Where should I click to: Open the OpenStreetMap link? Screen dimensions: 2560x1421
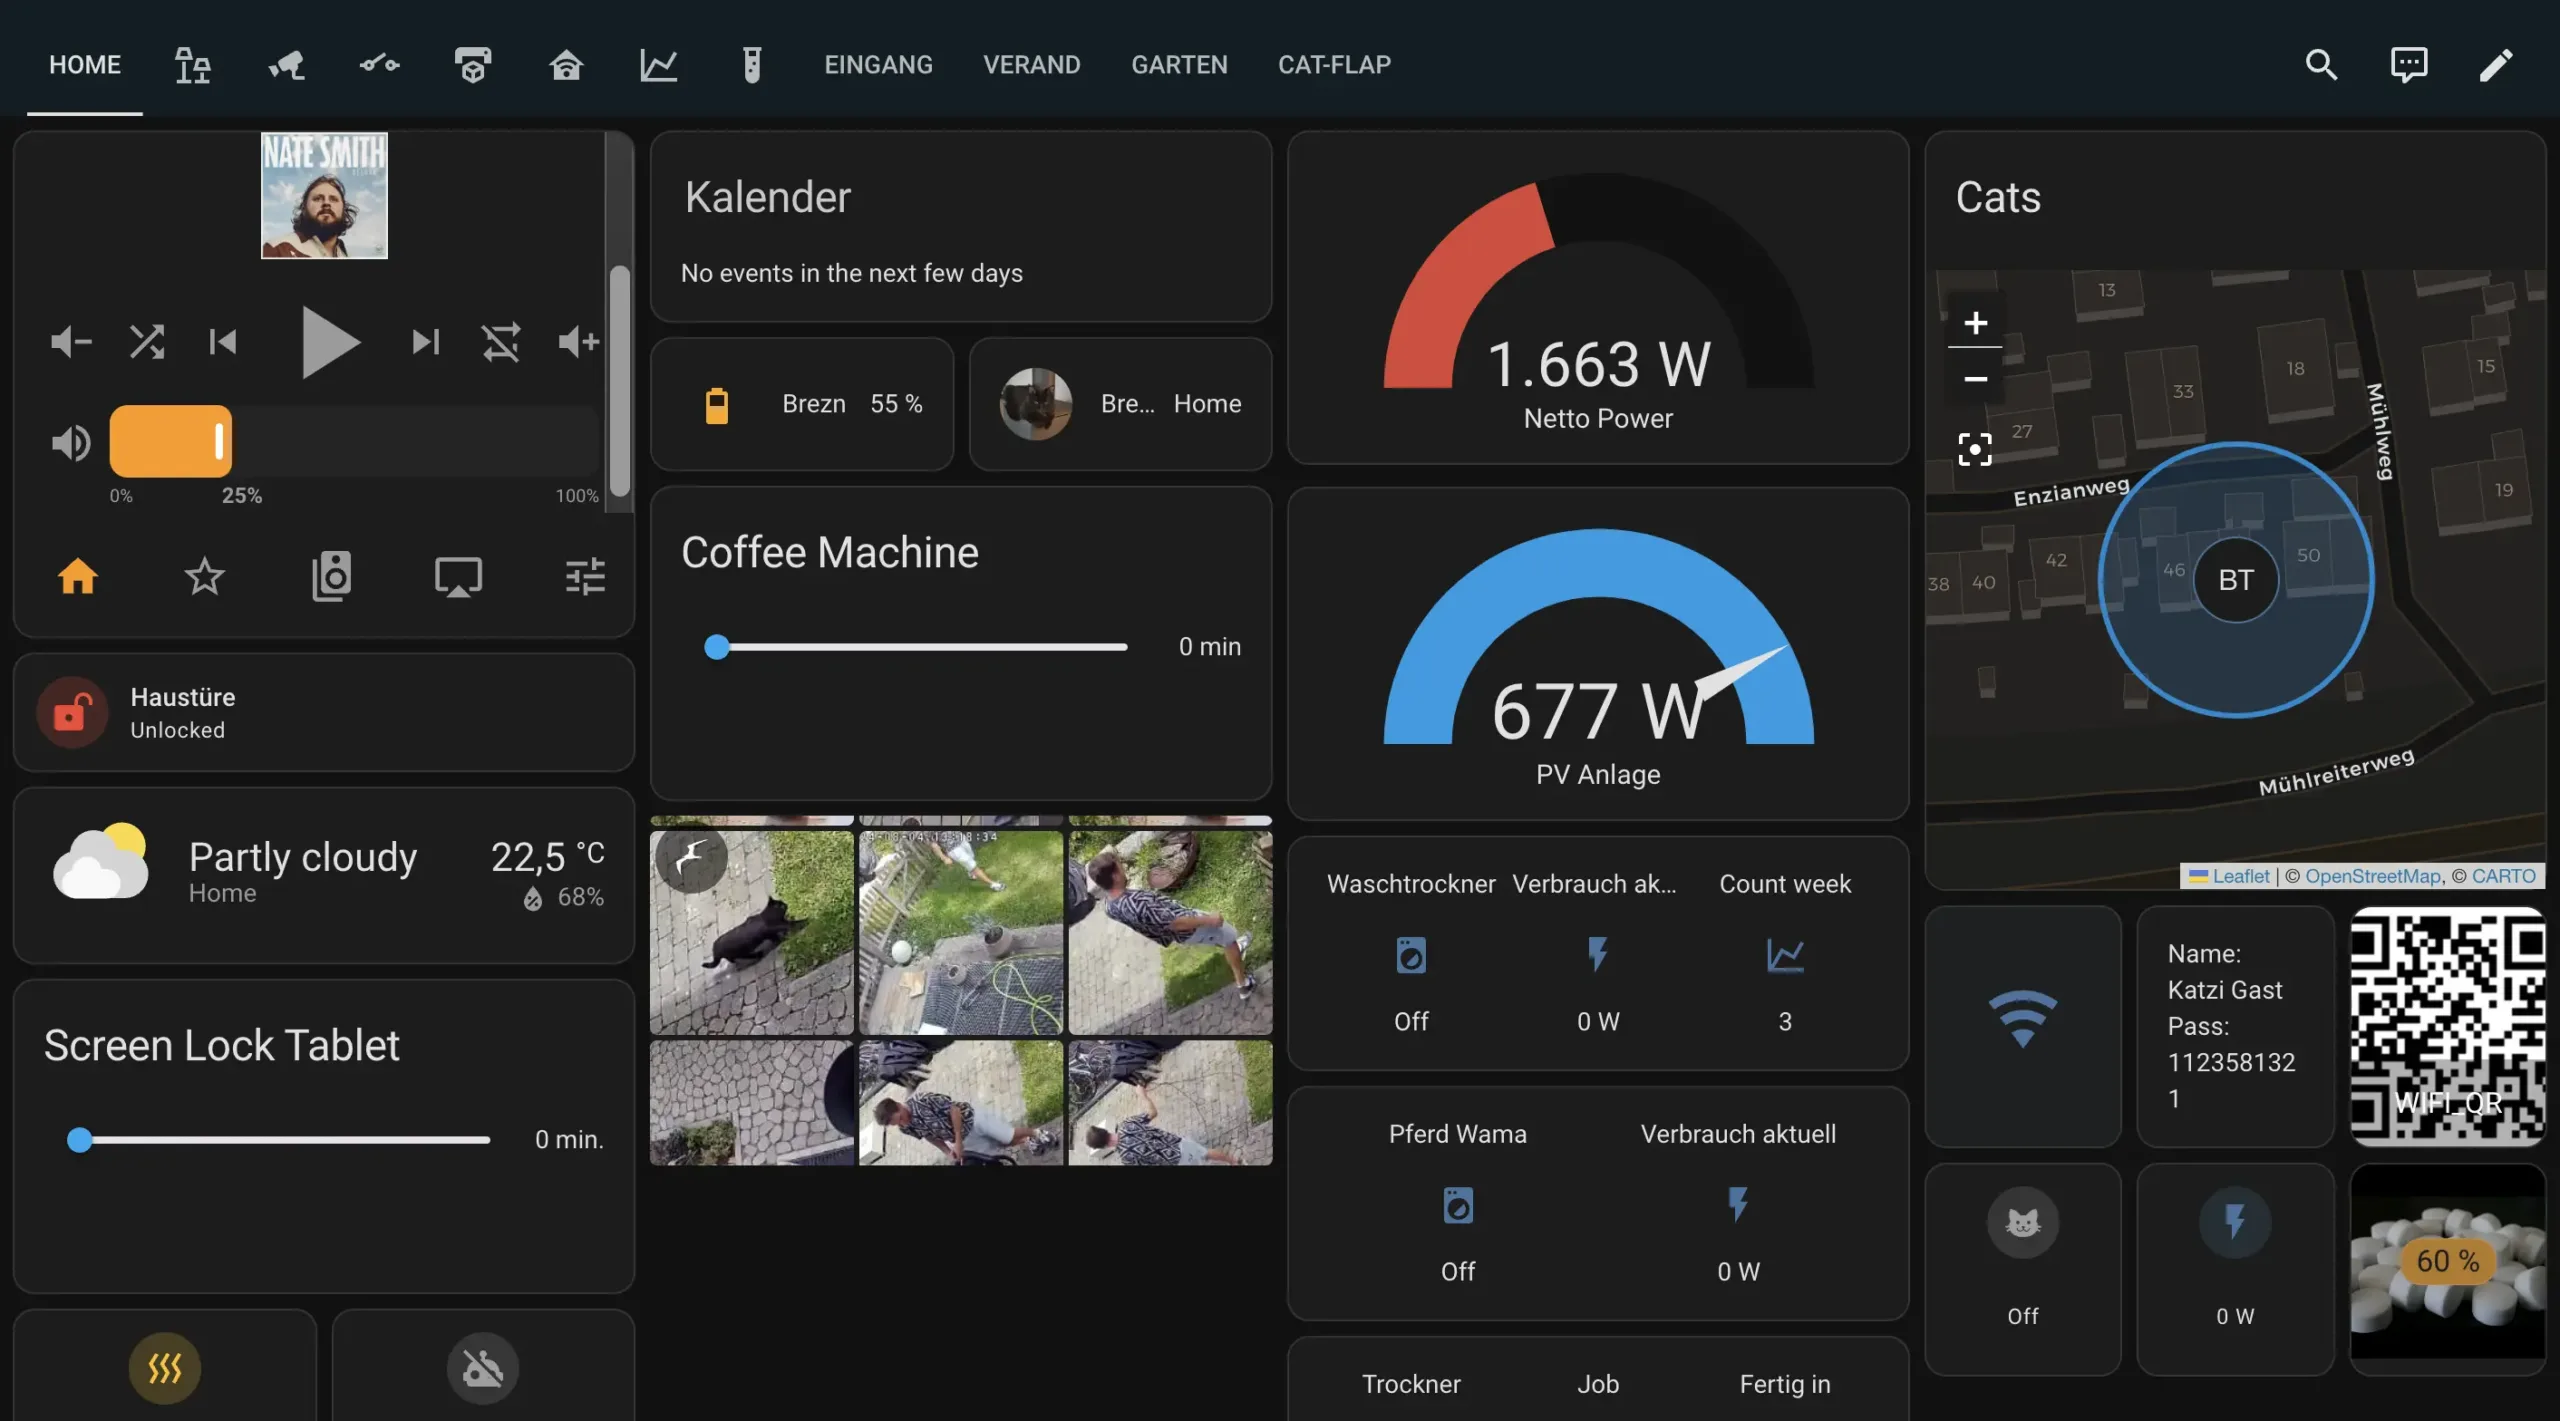point(2373,876)
